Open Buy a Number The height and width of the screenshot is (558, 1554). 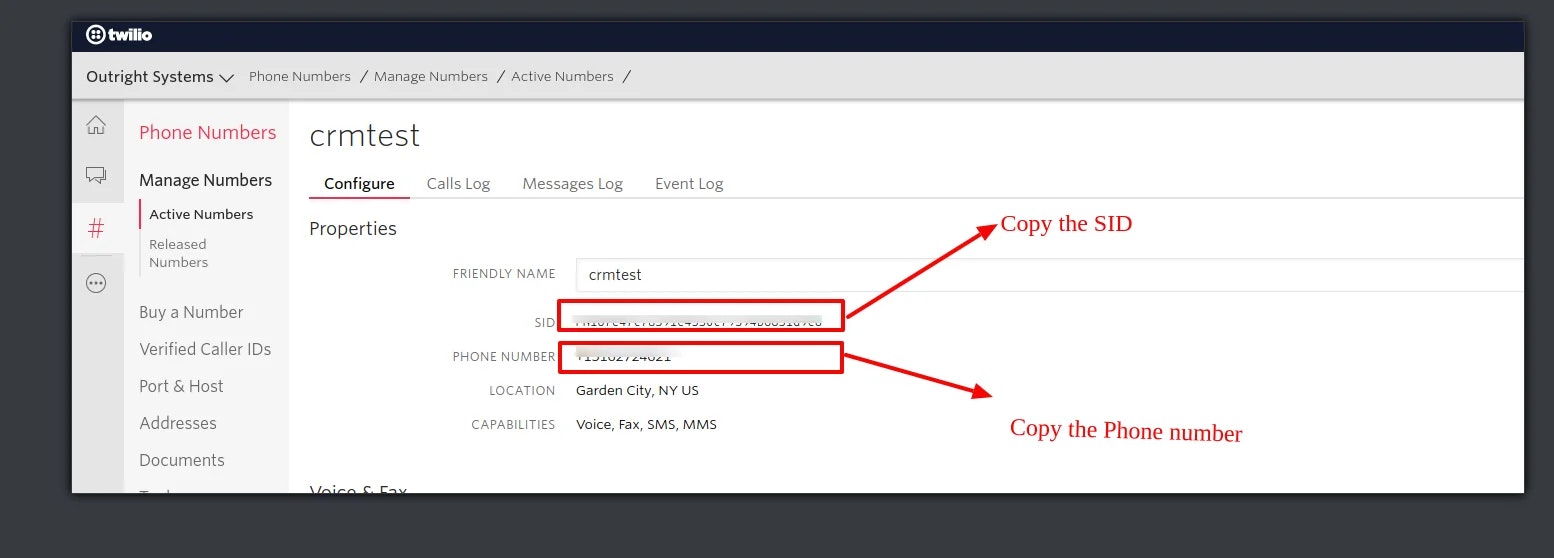pyautogui.click(x=191, y=312)
